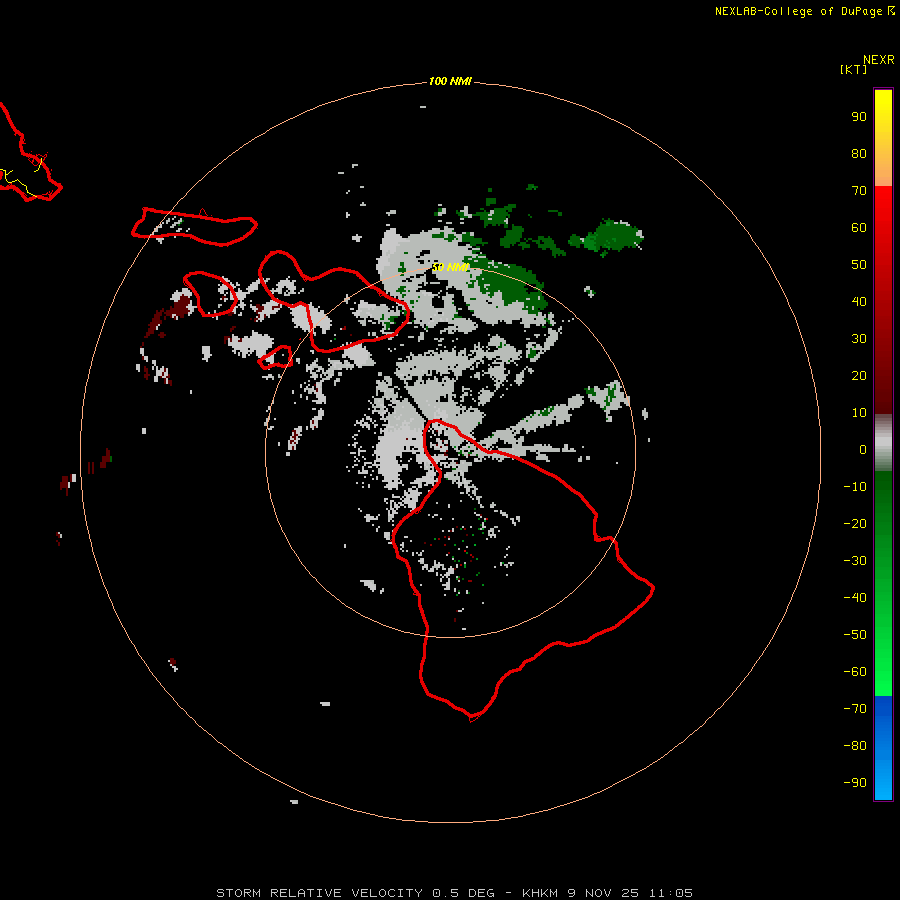Screen dimensions: 900x900
Task: Click the 11:05 timestamp in caption
Action: [670, 893]
